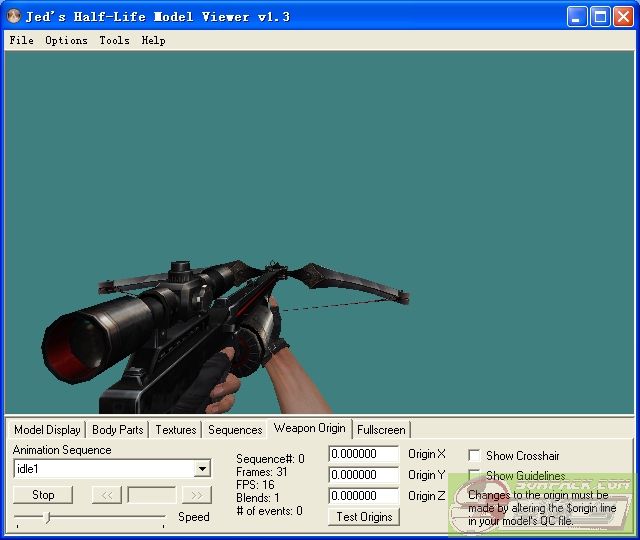Click the frame number field between the step buttons
640x540 pixels.
[152, 495]
